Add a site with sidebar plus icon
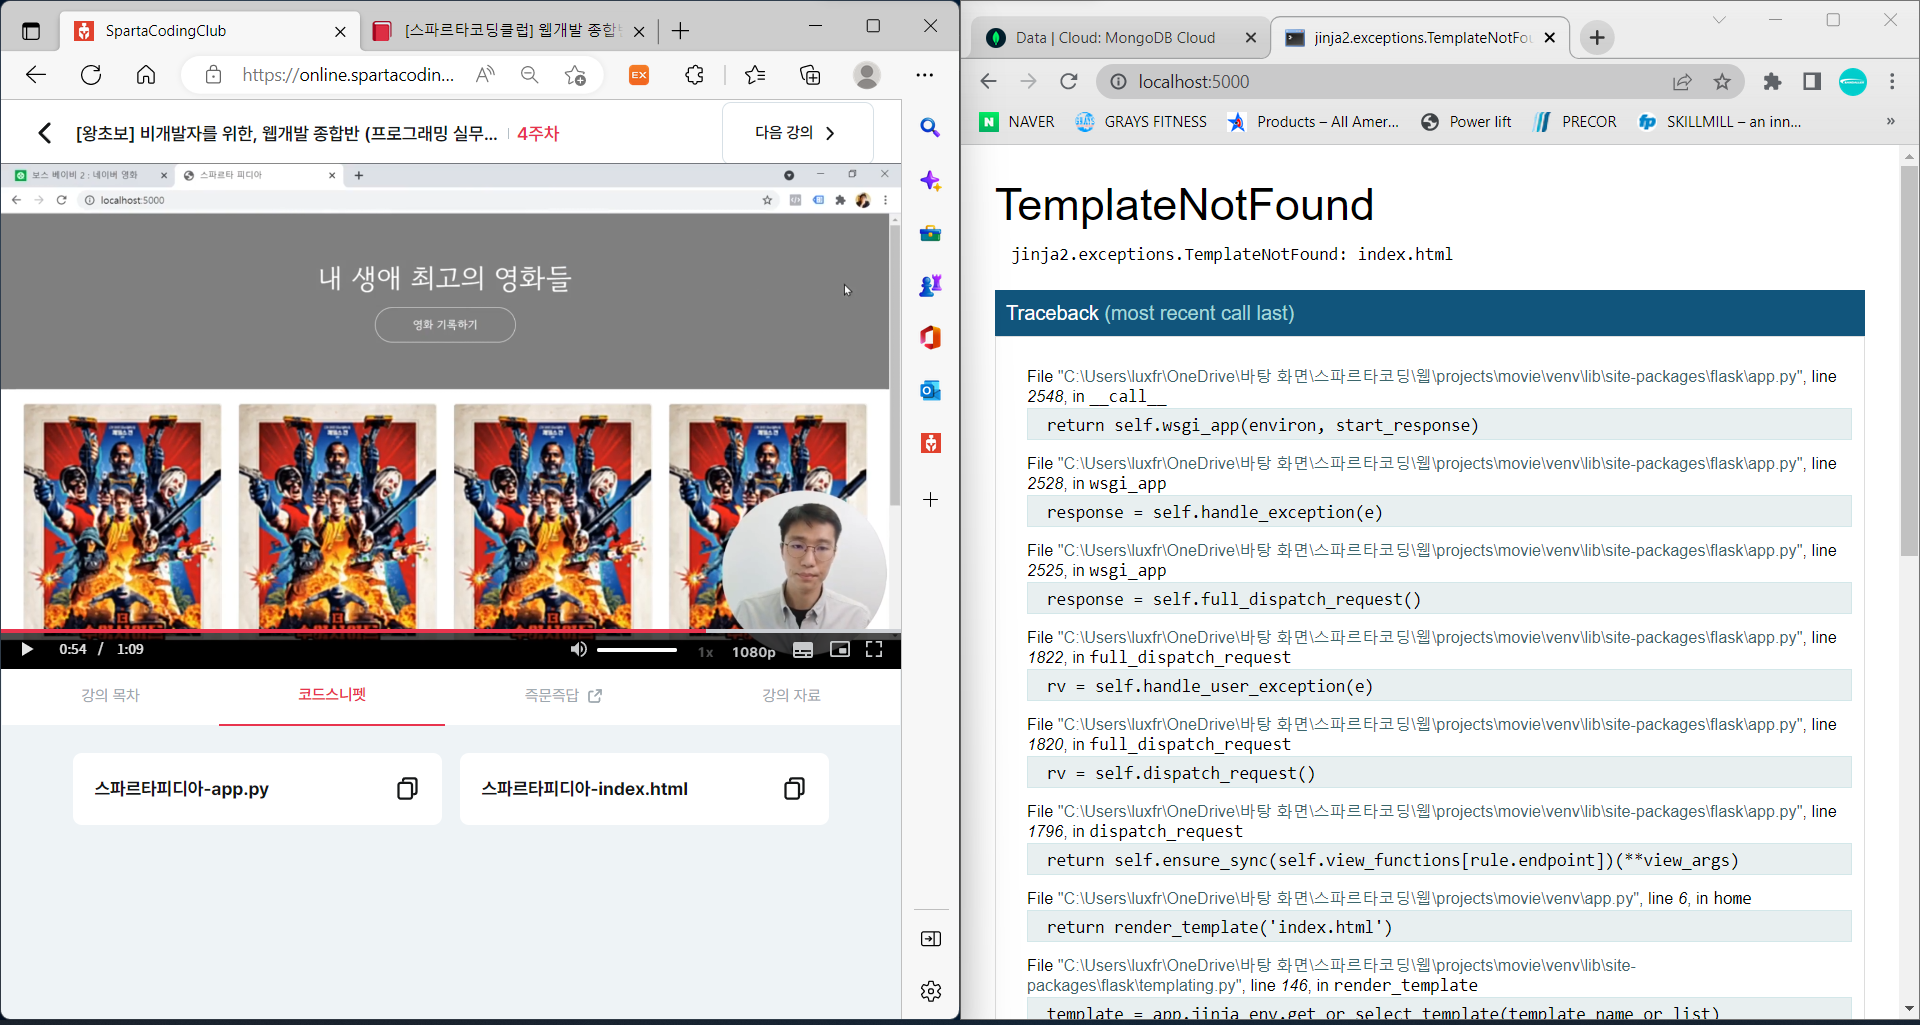The image size is (1920, 1025). (931, 499)
